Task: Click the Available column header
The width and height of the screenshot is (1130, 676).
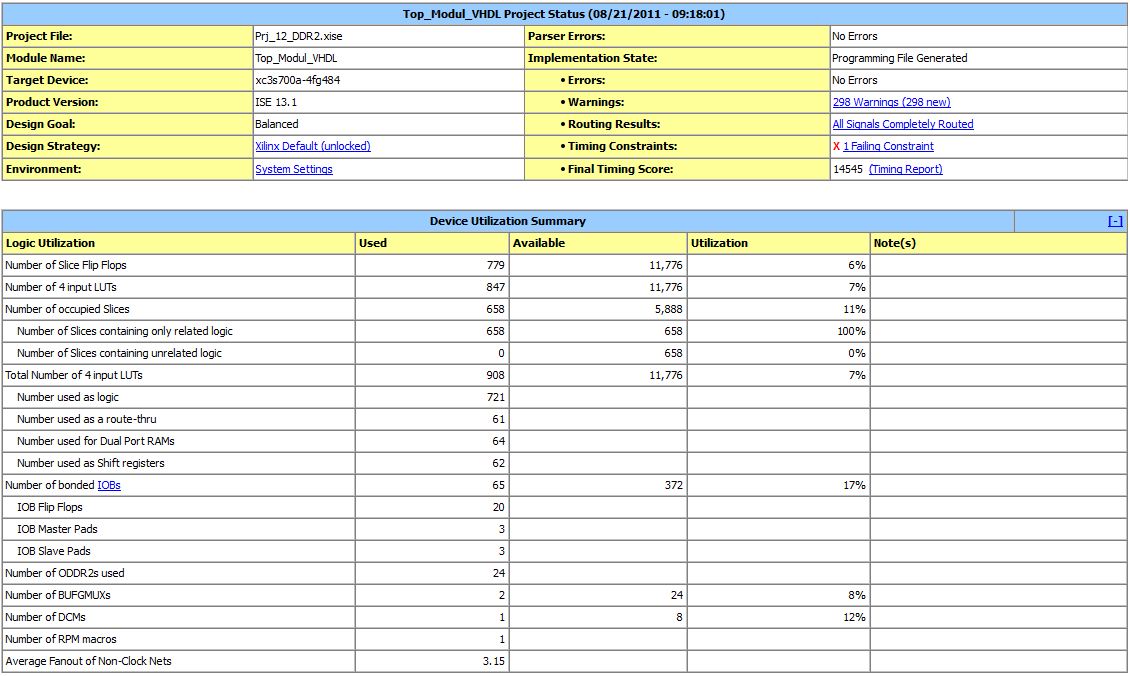Action: point(539,243)
